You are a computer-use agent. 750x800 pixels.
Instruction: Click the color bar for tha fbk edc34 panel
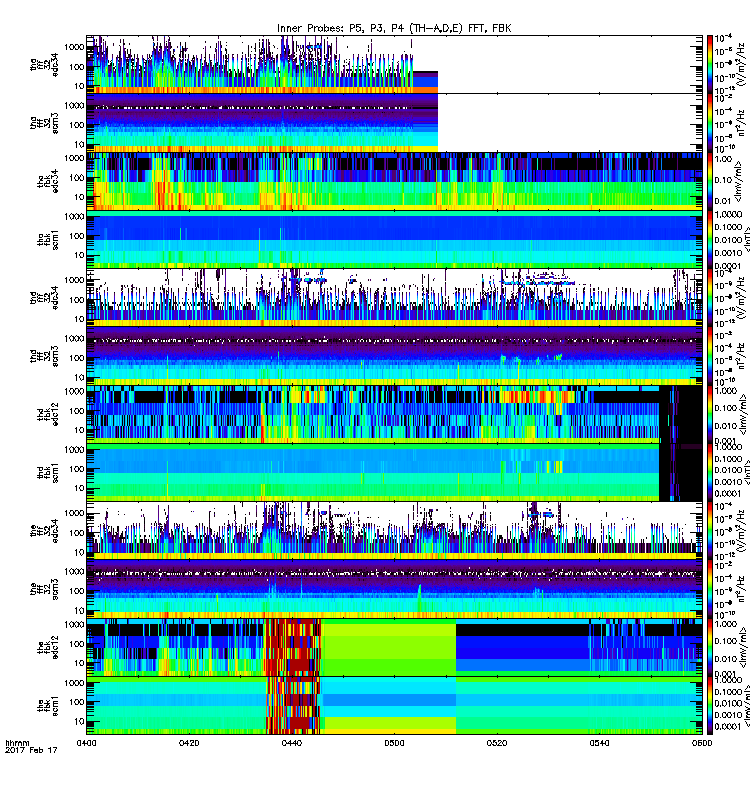(x=710, y=181)
